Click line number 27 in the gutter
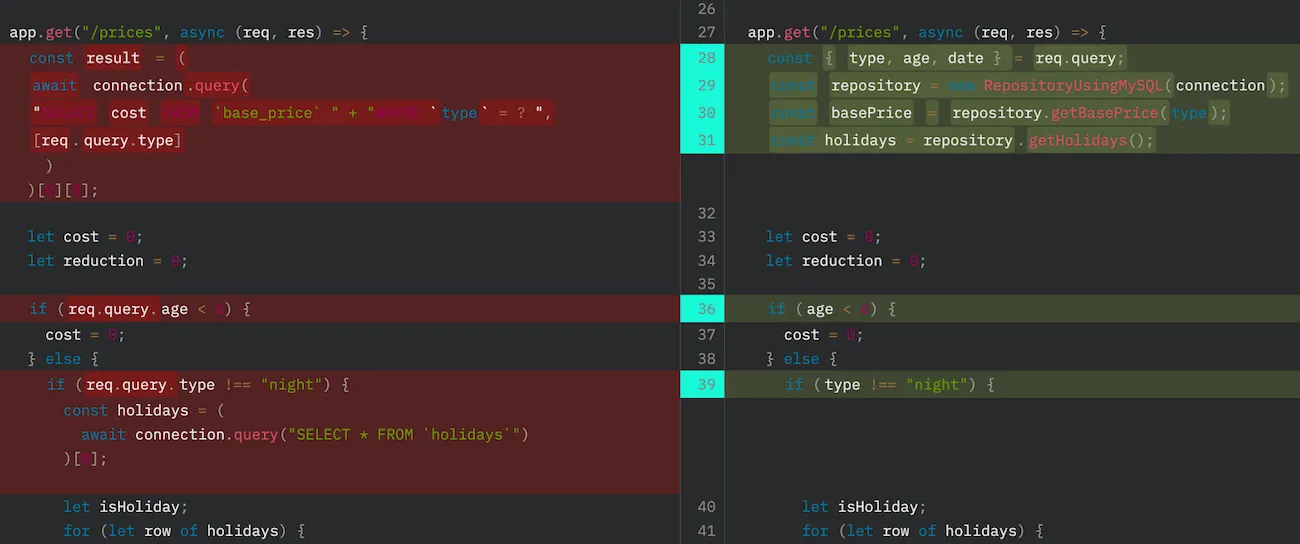 (706, 33)
